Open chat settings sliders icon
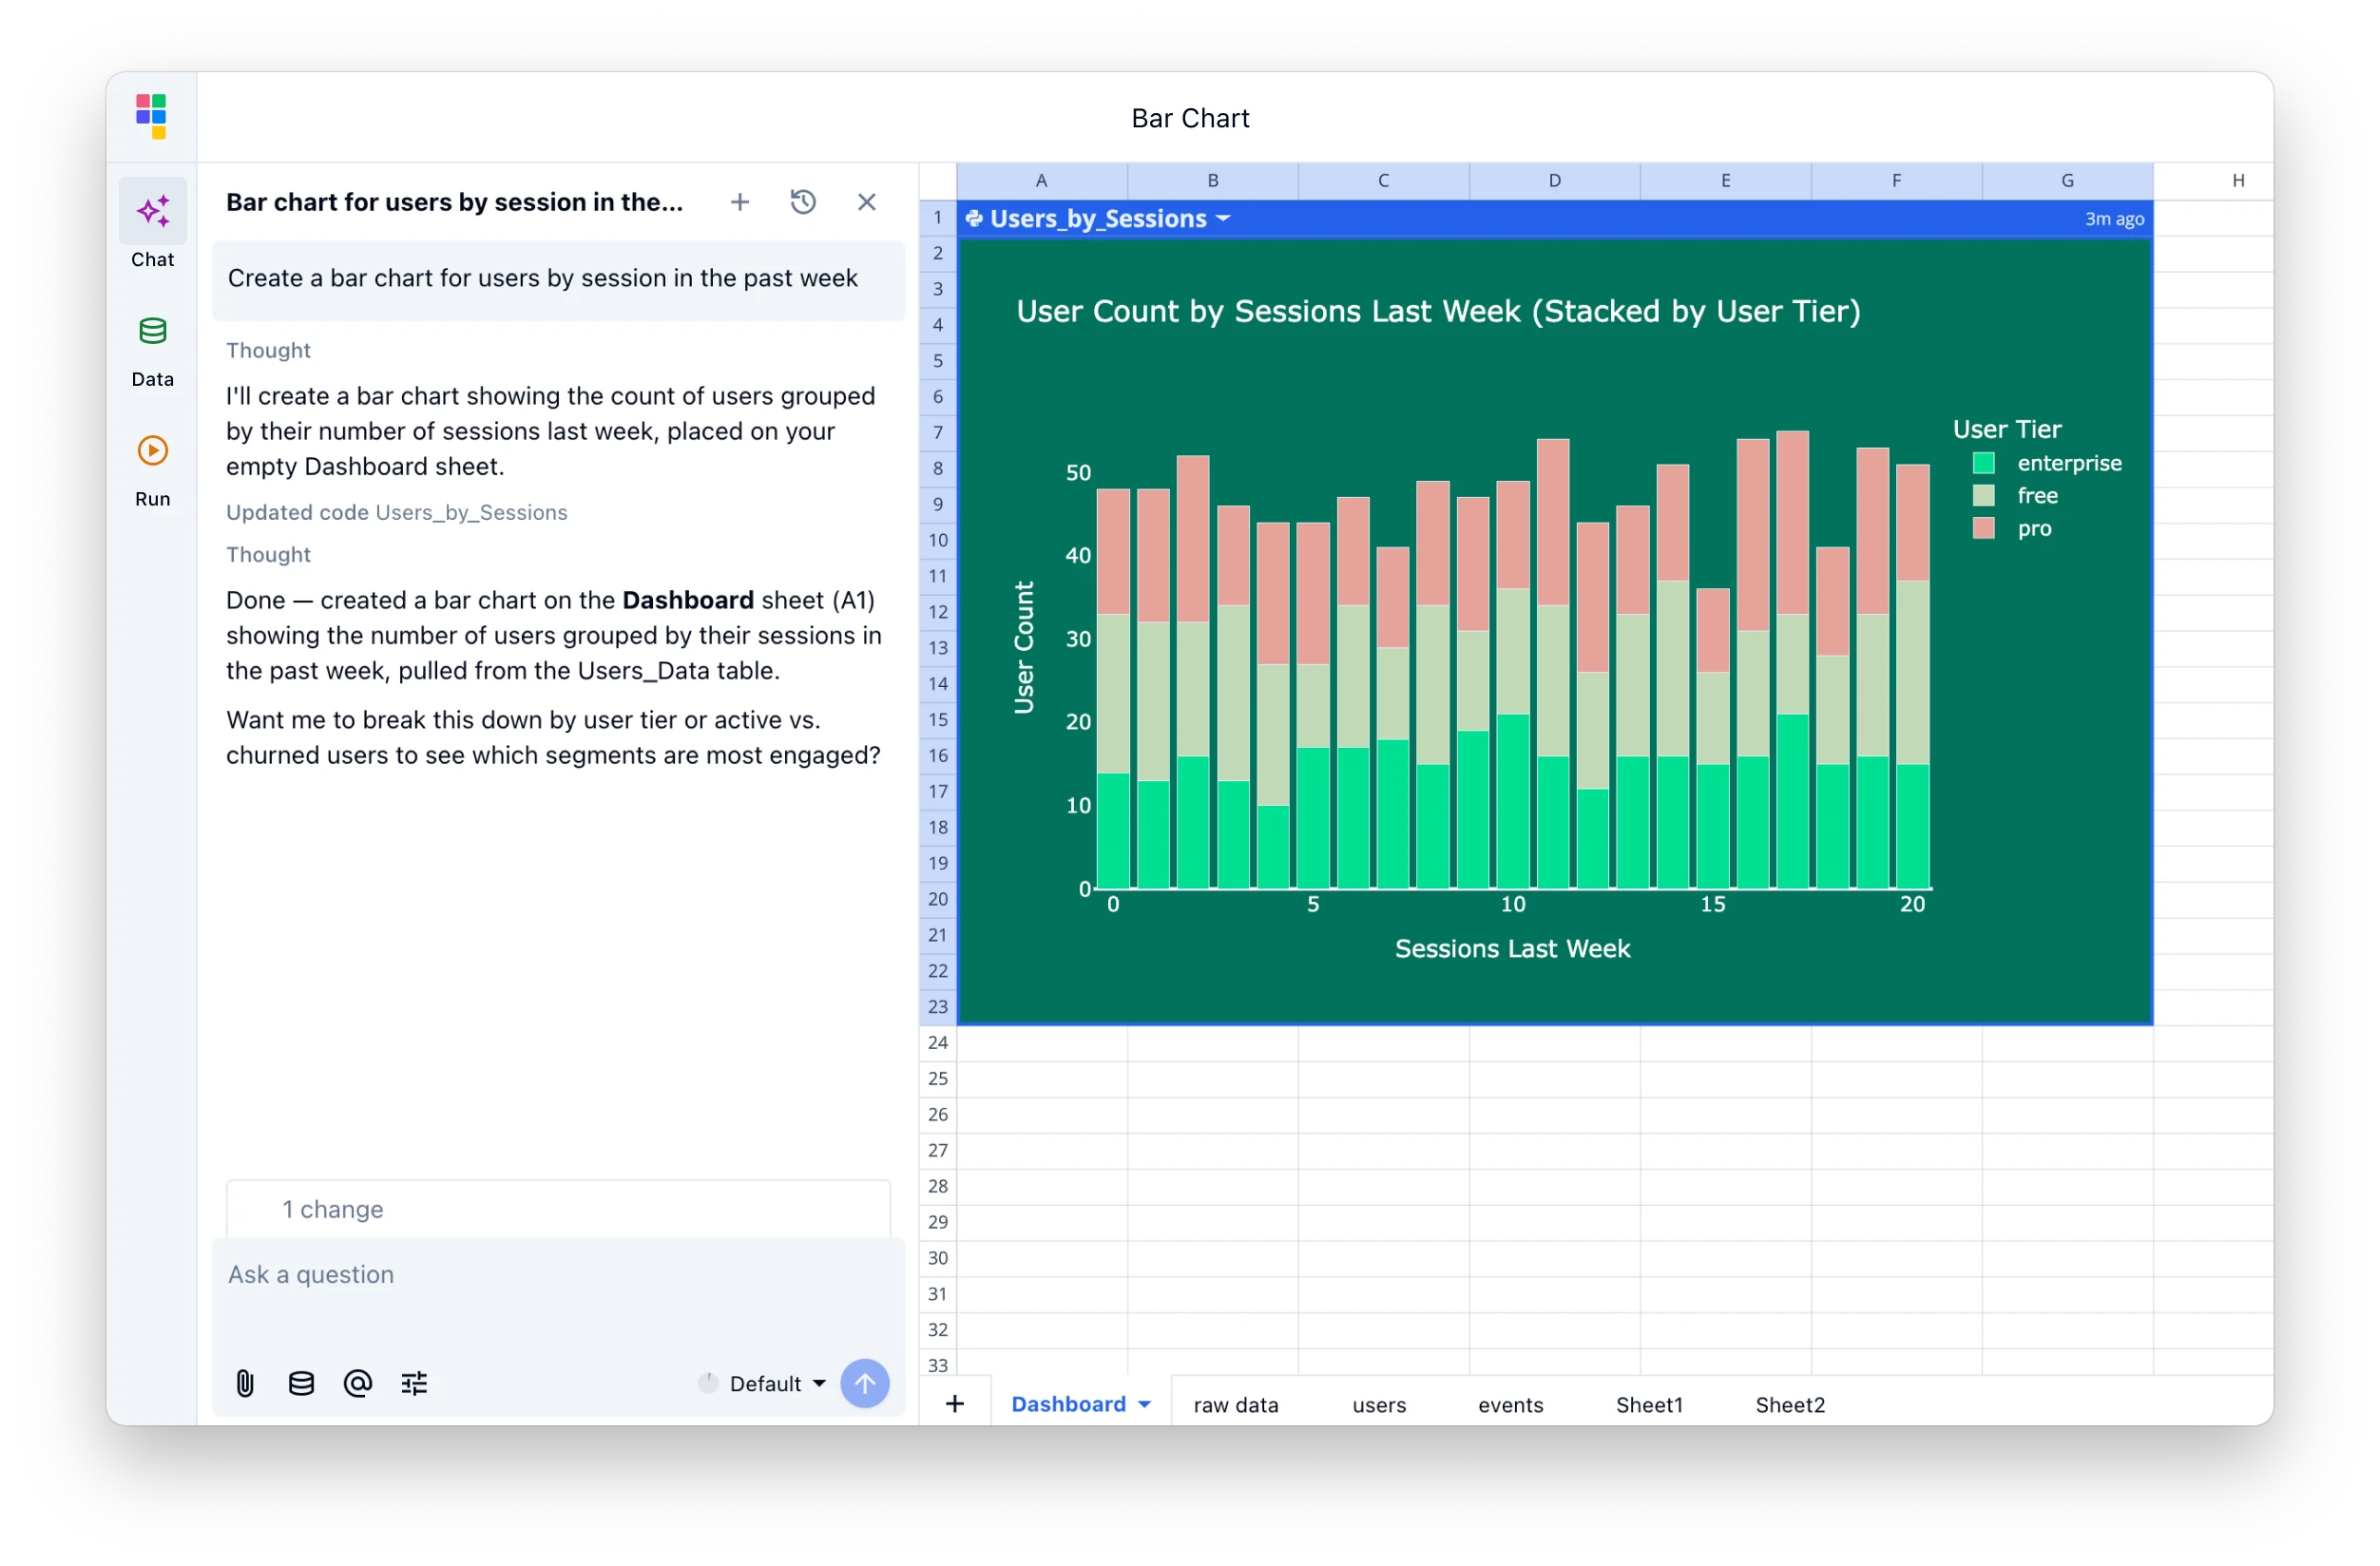Viewport: 2380px width, 1566px height. point(414,1383)
